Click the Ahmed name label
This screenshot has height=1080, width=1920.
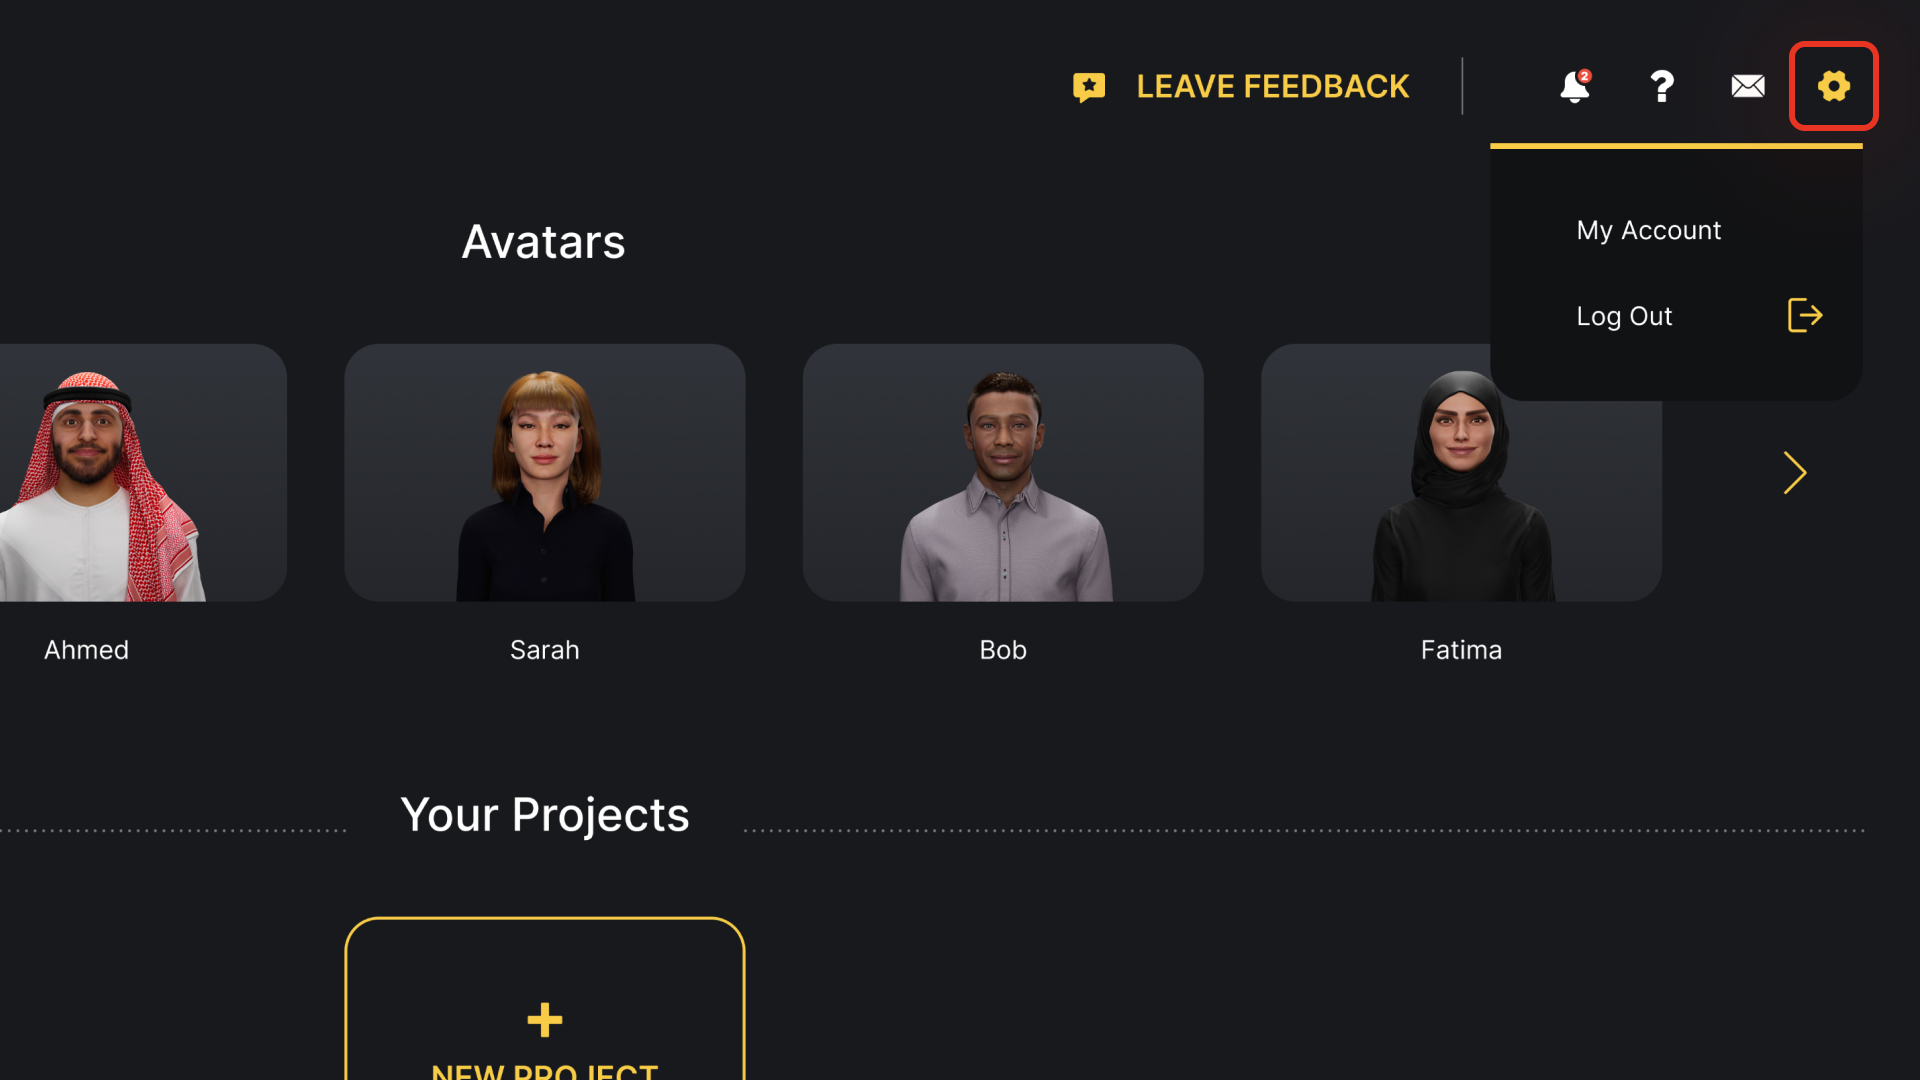(87, 650)
